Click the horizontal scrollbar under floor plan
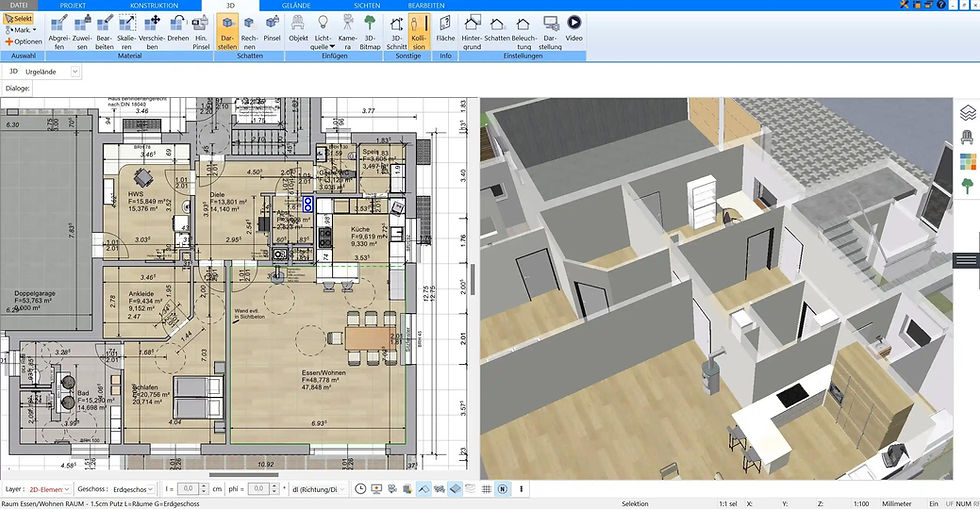Image resolution: width=980 pixels, height=509 pixels. click(x=244, y=475)
